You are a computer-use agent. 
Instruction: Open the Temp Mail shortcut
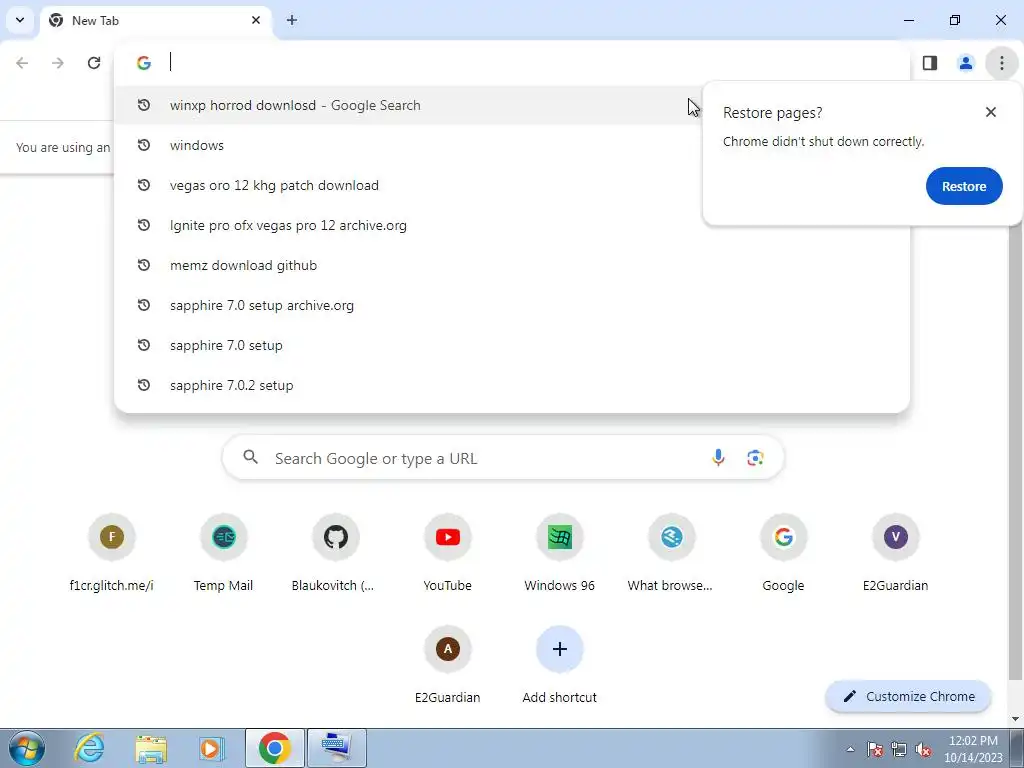tap(223, 554)
